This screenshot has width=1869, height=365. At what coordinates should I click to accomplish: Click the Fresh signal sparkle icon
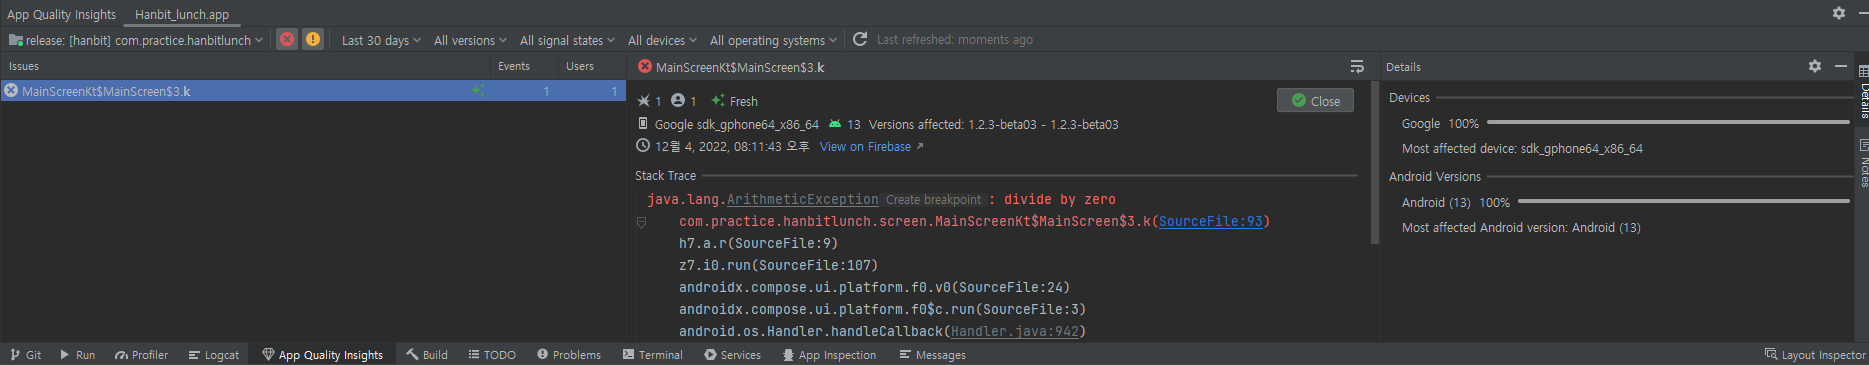tap(718, 101)
